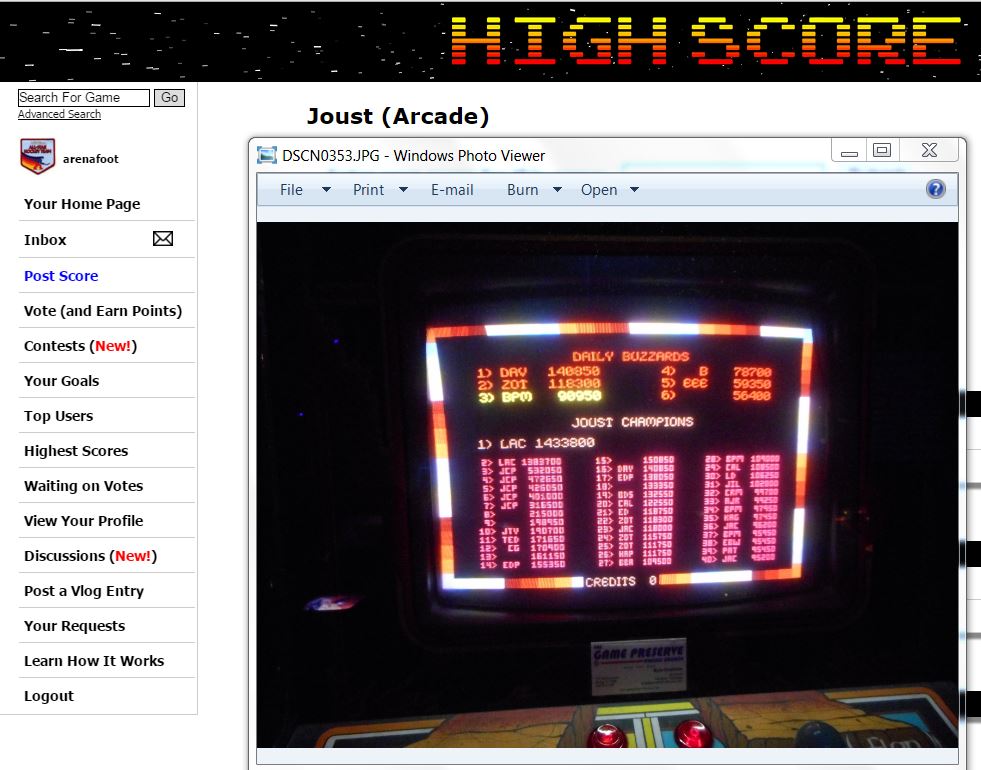Select the Post Score link
Screen dimensions: 981x770
point(61,276)
